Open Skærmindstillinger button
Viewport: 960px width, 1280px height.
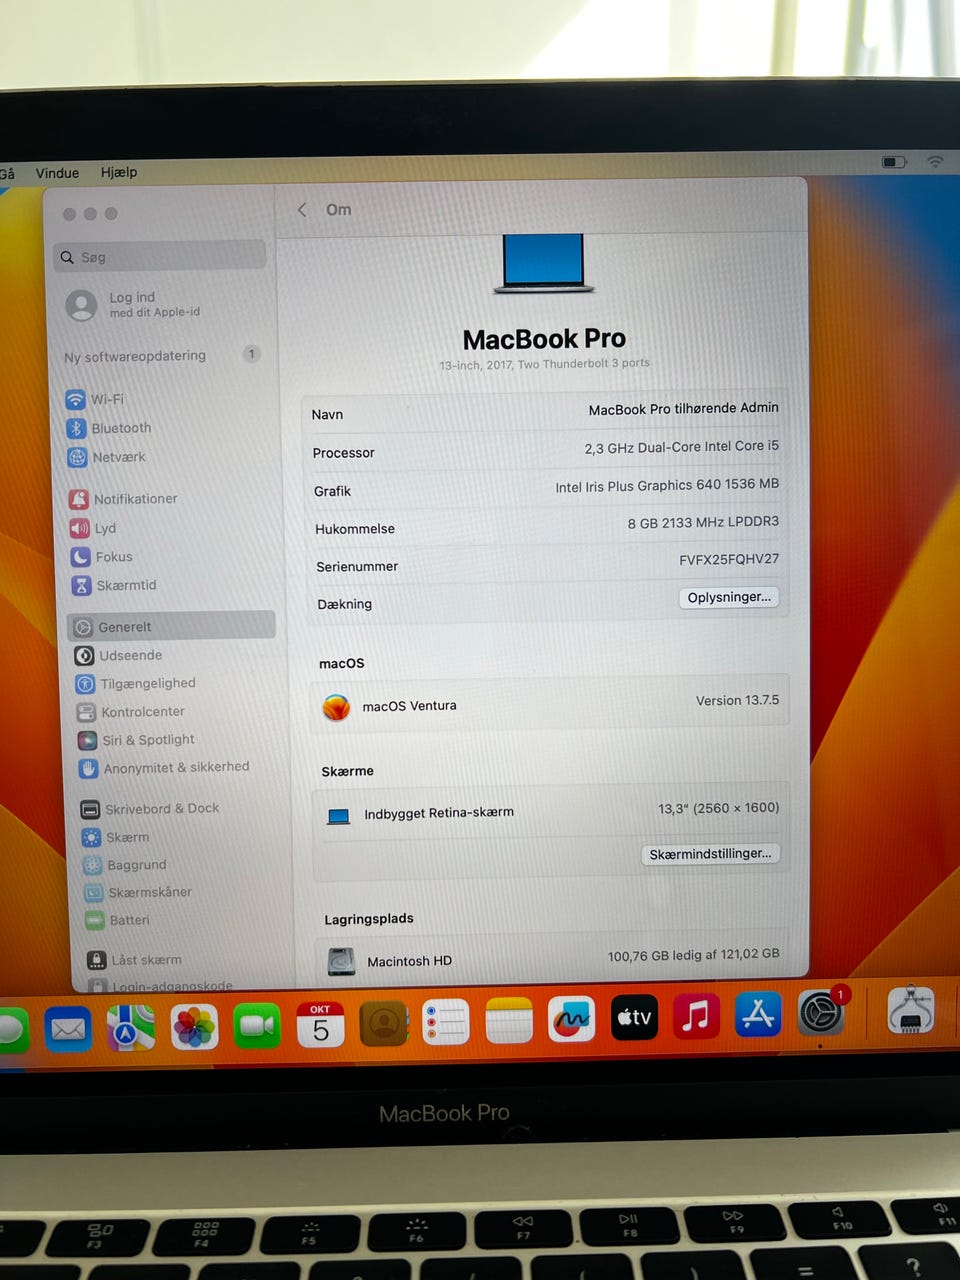(710, 854)
